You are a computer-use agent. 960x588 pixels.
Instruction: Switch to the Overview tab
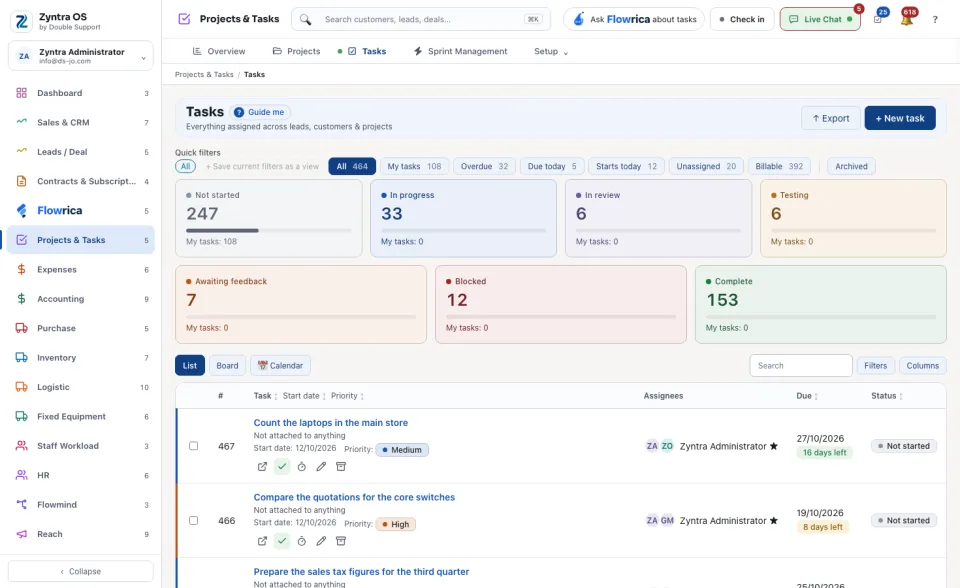pyautogui.click(x=219, y=51)
